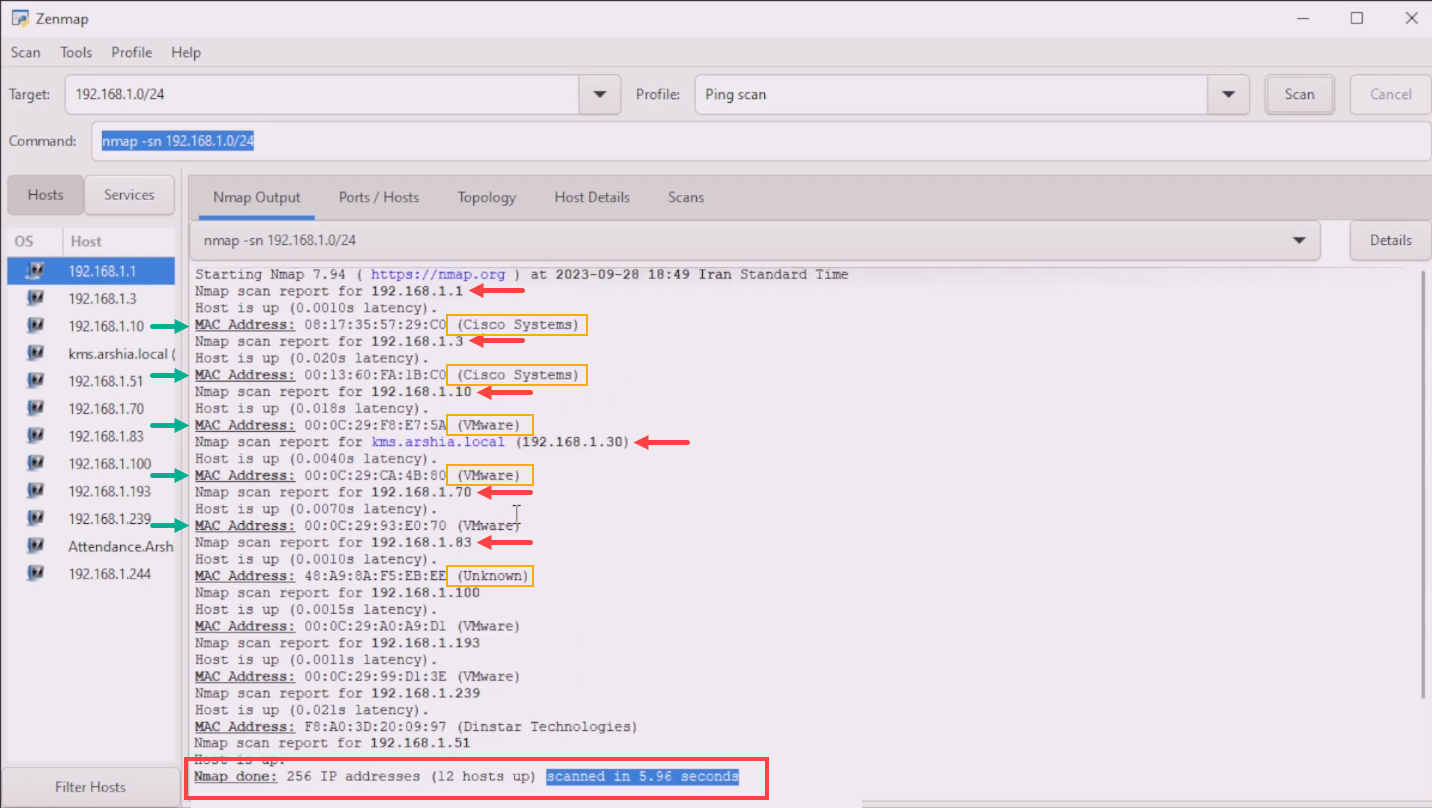Switch to the Topology tab

[x=487, y=197]
